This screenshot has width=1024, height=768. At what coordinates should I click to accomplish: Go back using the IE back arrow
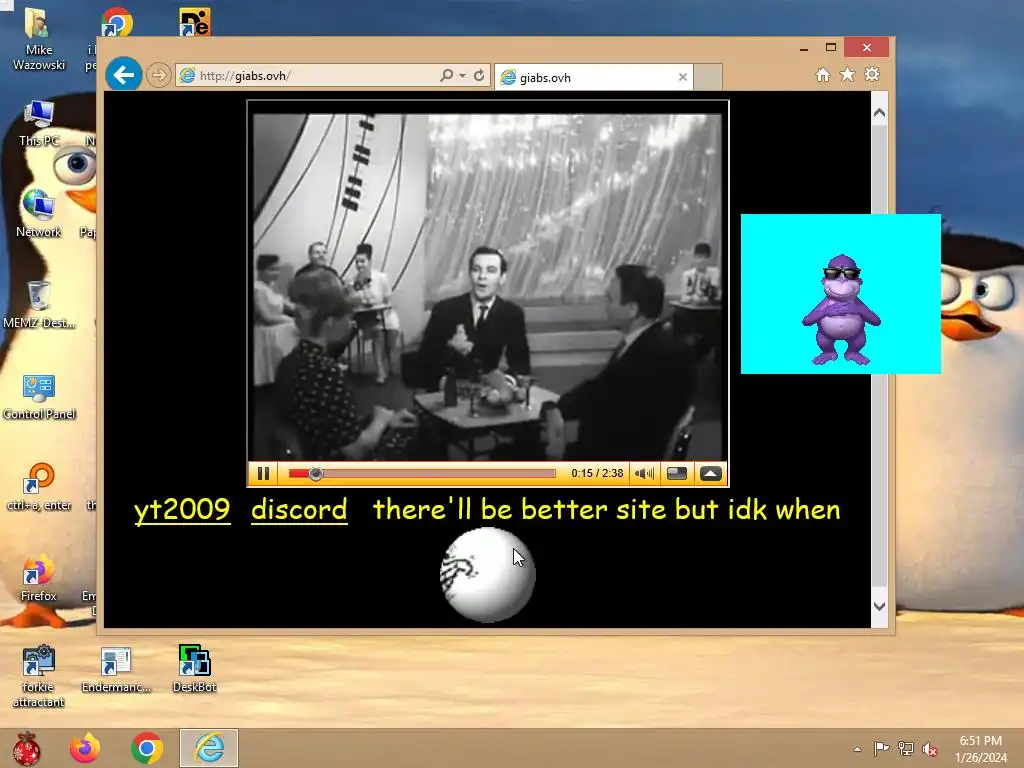123,74
